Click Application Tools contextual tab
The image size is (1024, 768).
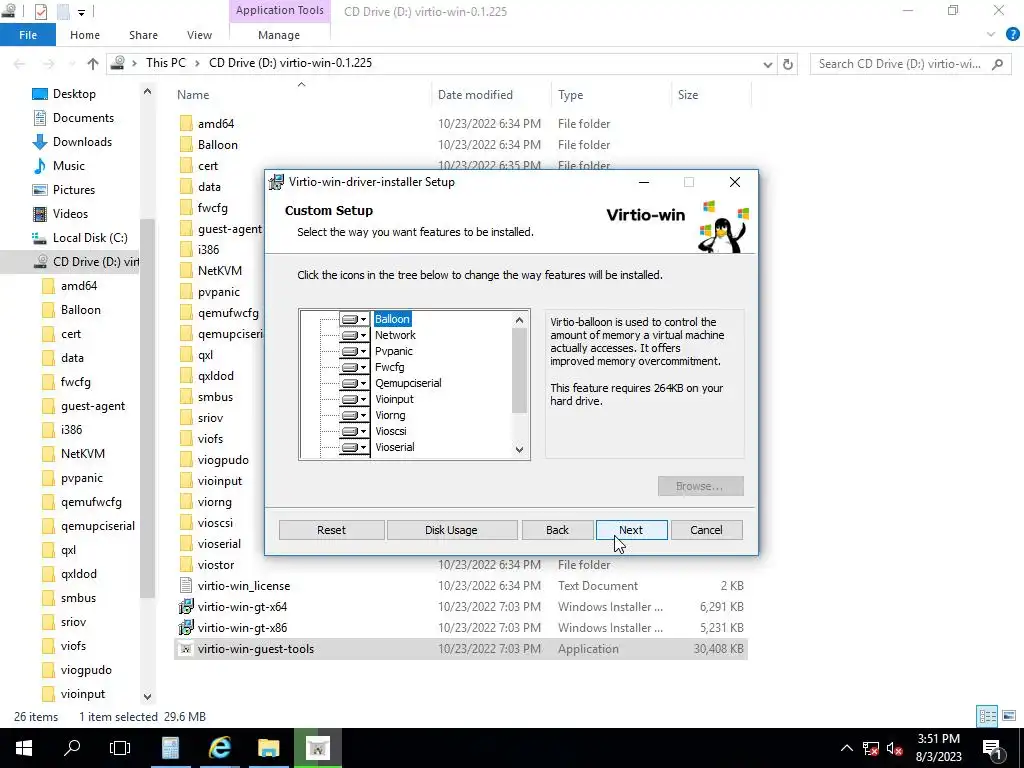click(x=280, y=10)
